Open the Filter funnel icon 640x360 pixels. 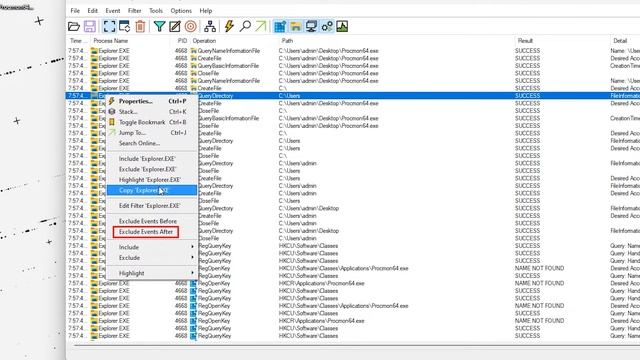tap(159, 27)
